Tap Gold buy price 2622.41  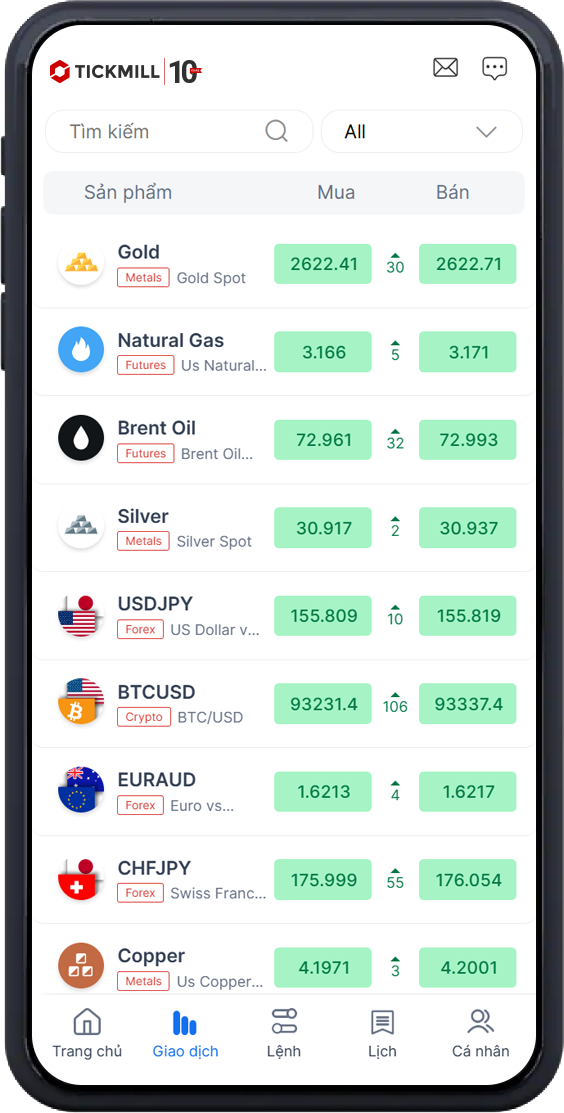pos(323,264)
